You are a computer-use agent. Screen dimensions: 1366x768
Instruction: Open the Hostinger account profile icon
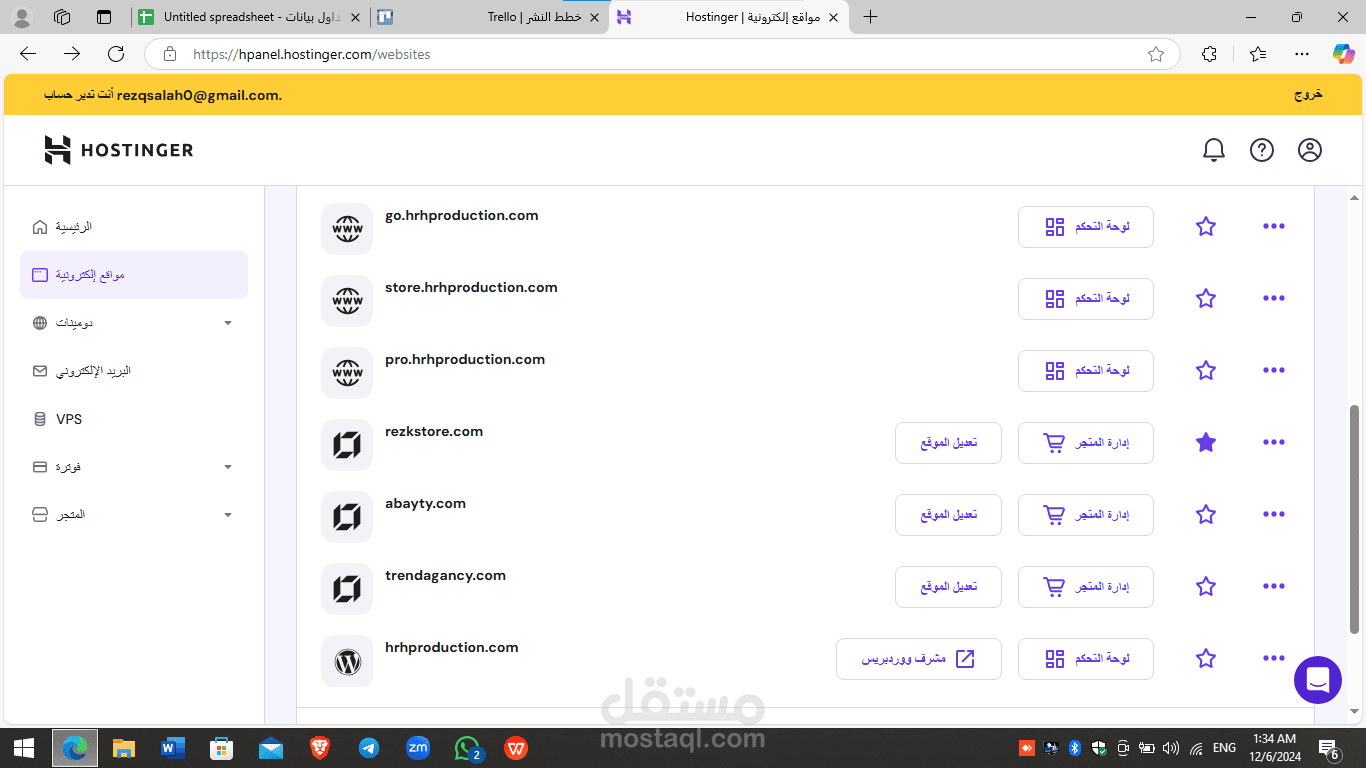1310,150
